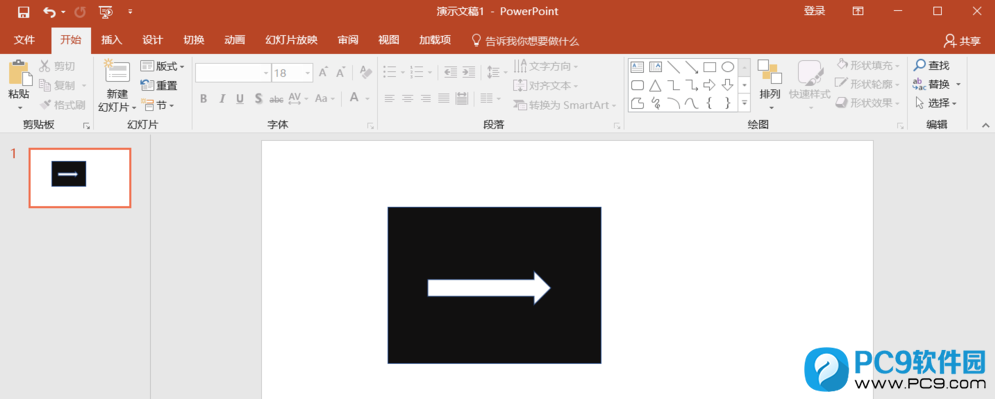Select the text box shape
This screenshot has height=399, width=995.
click(x=637, y=67)
